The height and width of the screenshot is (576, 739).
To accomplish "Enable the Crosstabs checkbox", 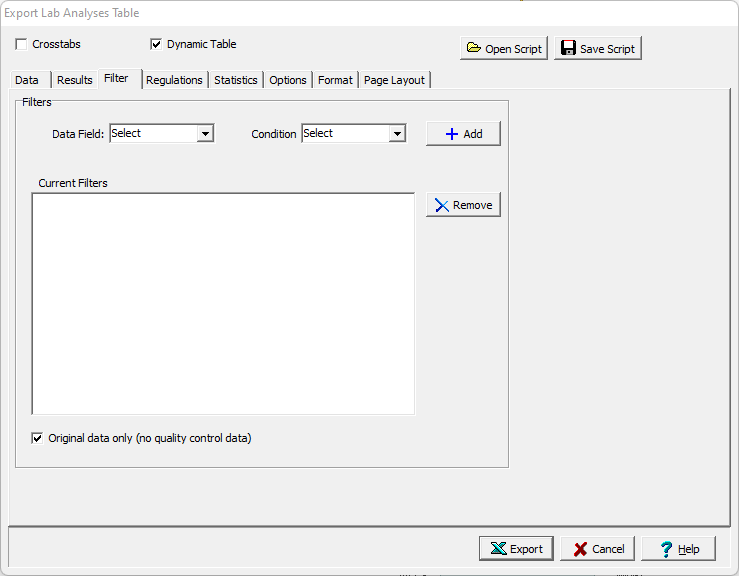I will pos(22,45).
